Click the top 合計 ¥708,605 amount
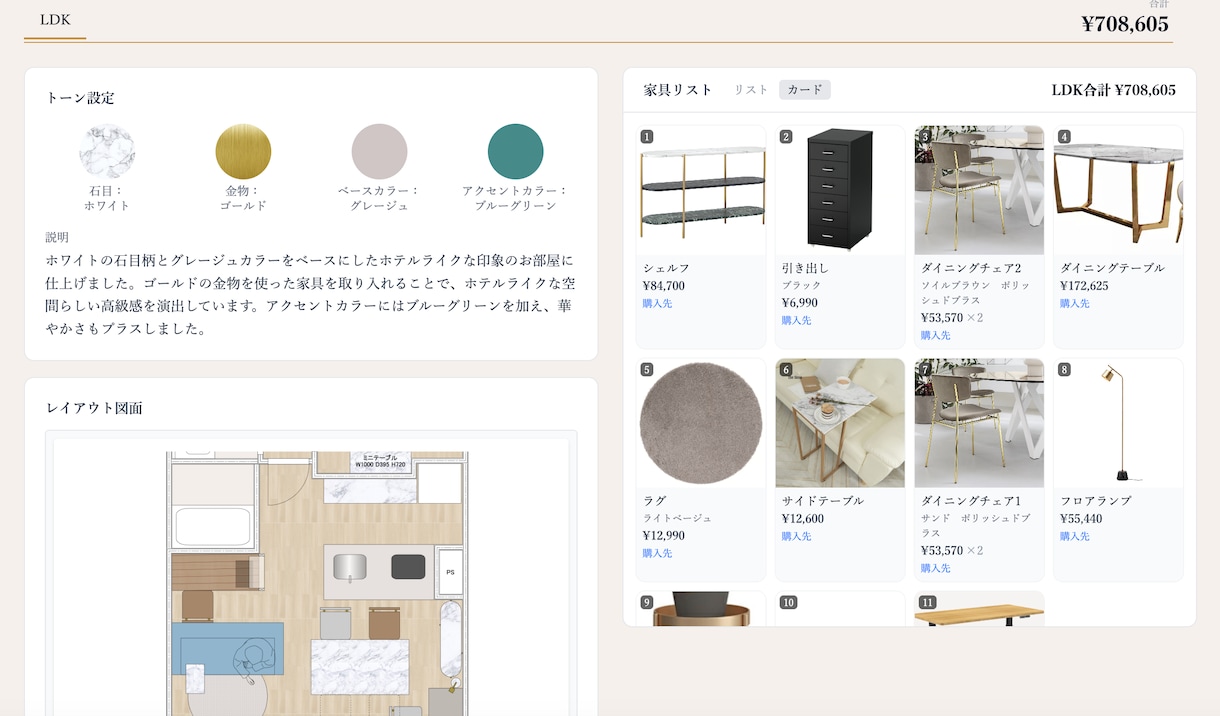 point(1125,24)
